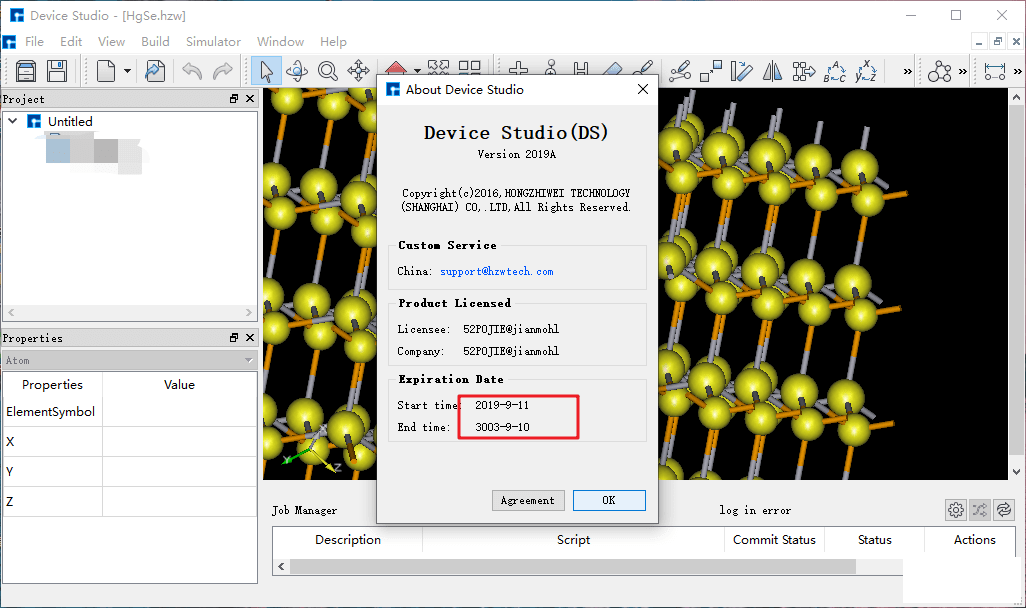1026x608 pixels.
Task: Click Project panel scroll left arrow
Action: (11, 313)
